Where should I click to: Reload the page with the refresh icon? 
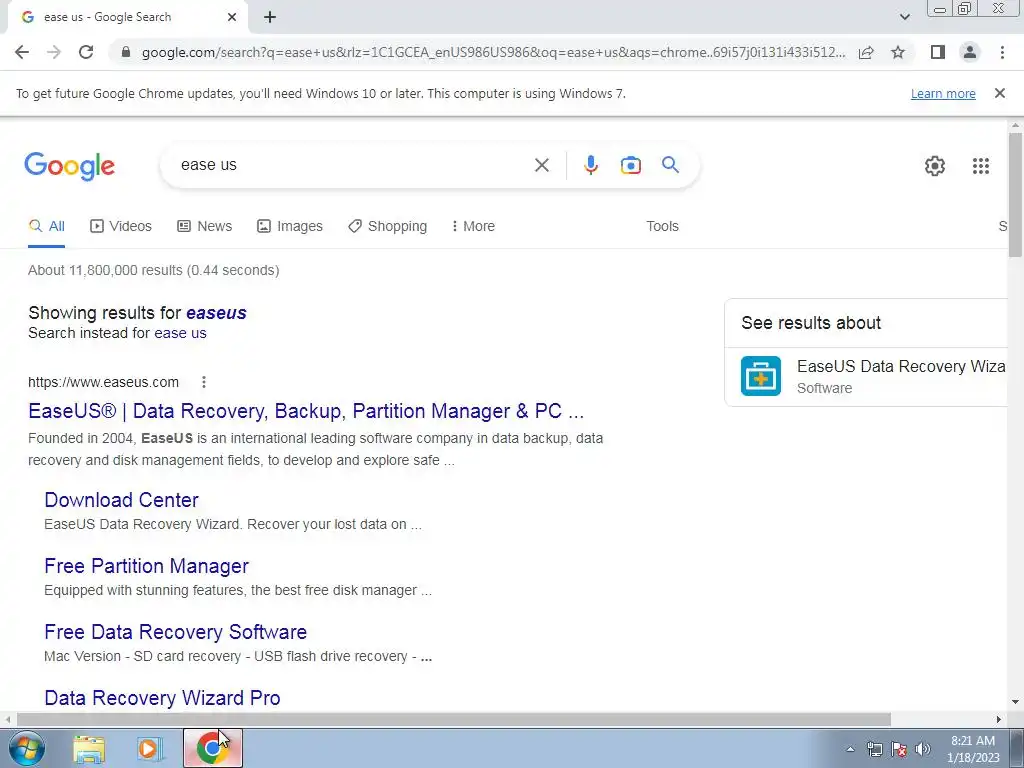pos(86,52)
